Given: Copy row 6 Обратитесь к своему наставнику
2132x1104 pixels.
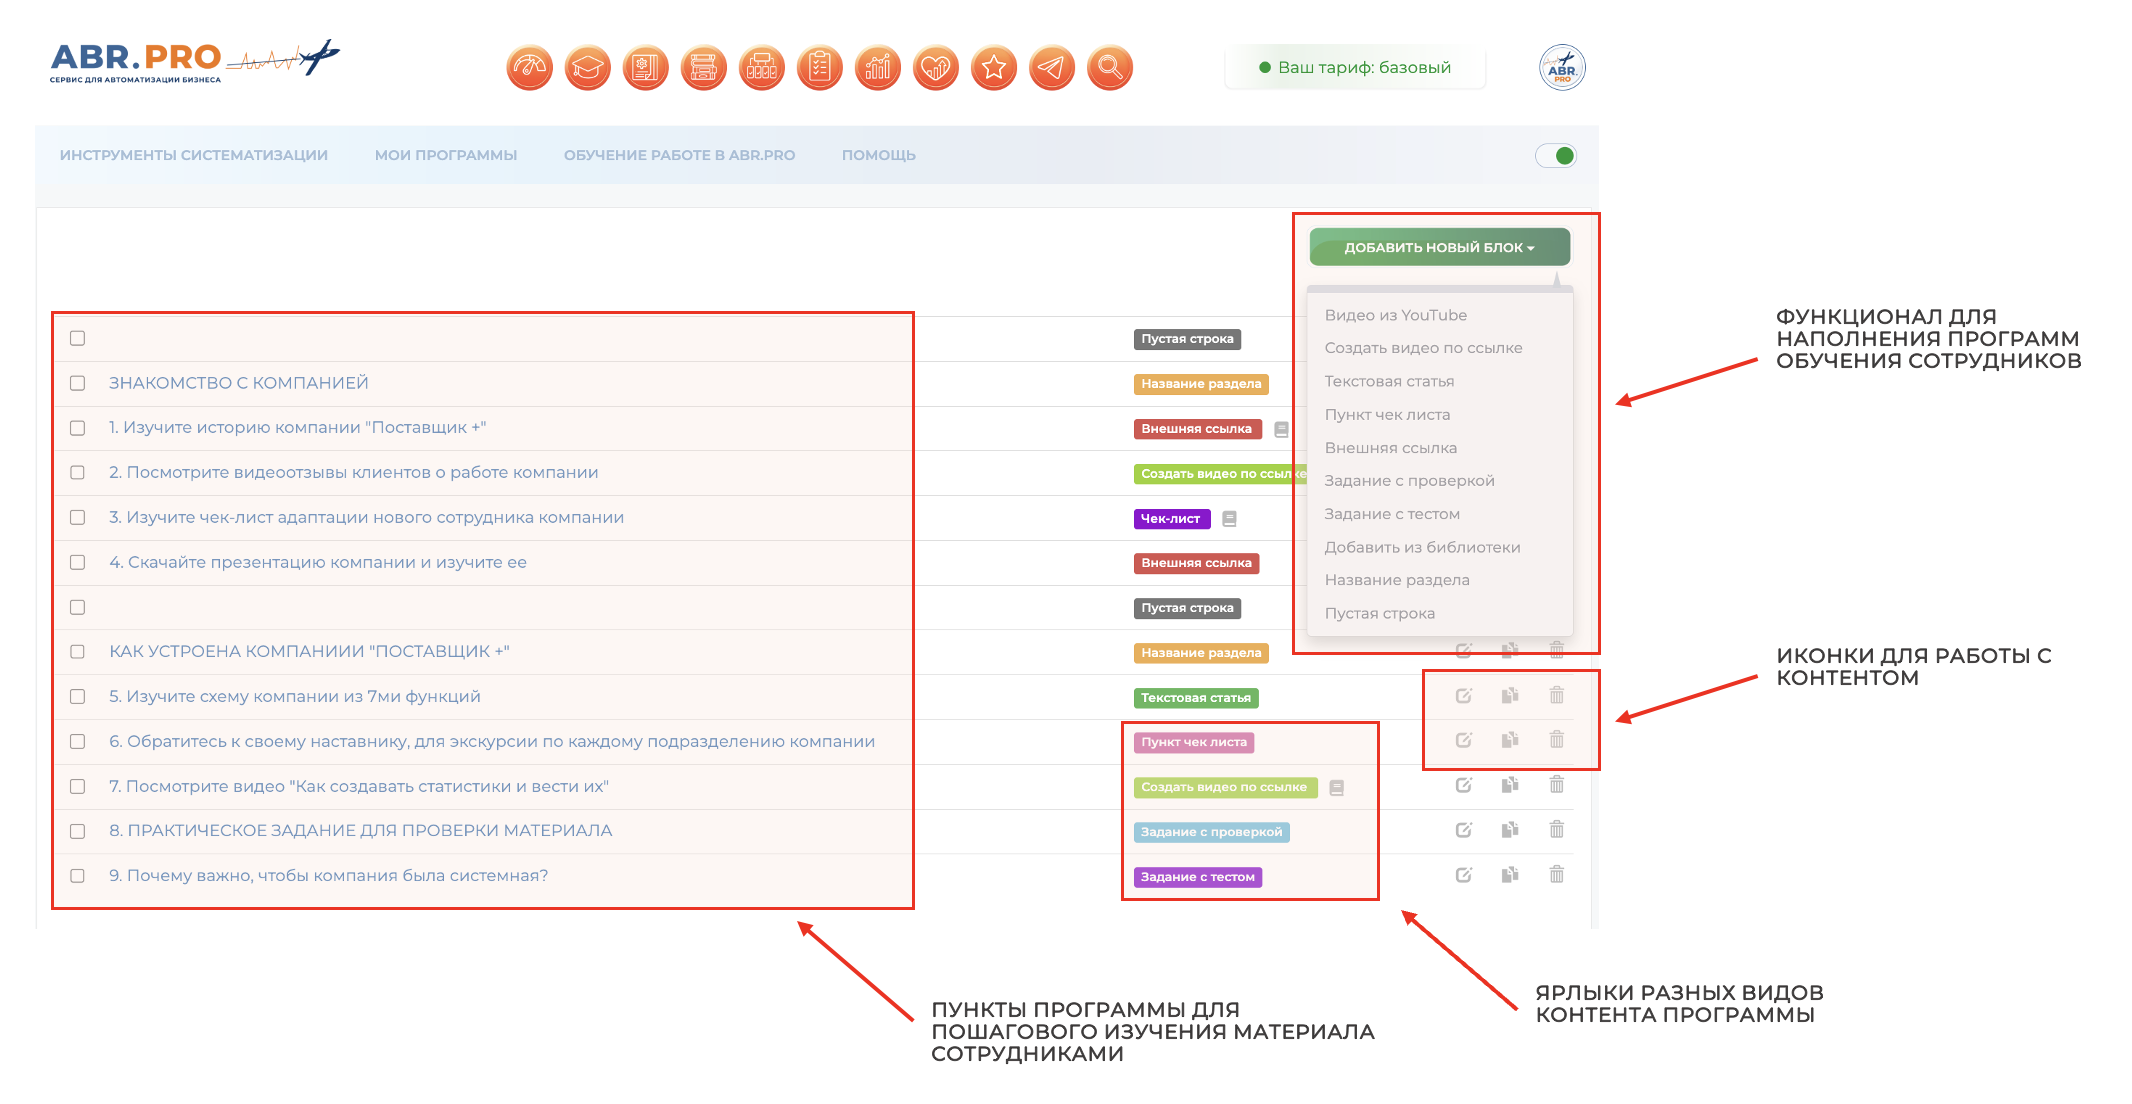Looking at the screenshot, I should click(1510, 741).
